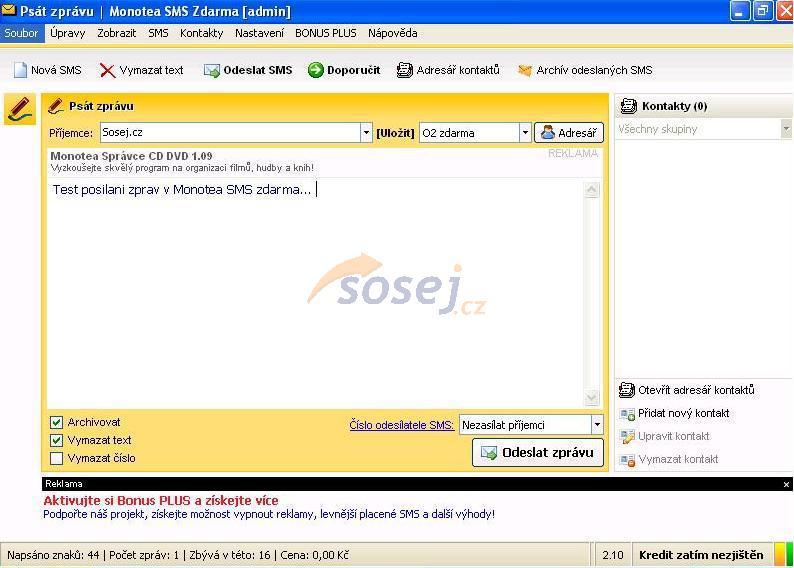
Task: Click the Vymazat text toolbar label
Action: click(x=151, y=70)
